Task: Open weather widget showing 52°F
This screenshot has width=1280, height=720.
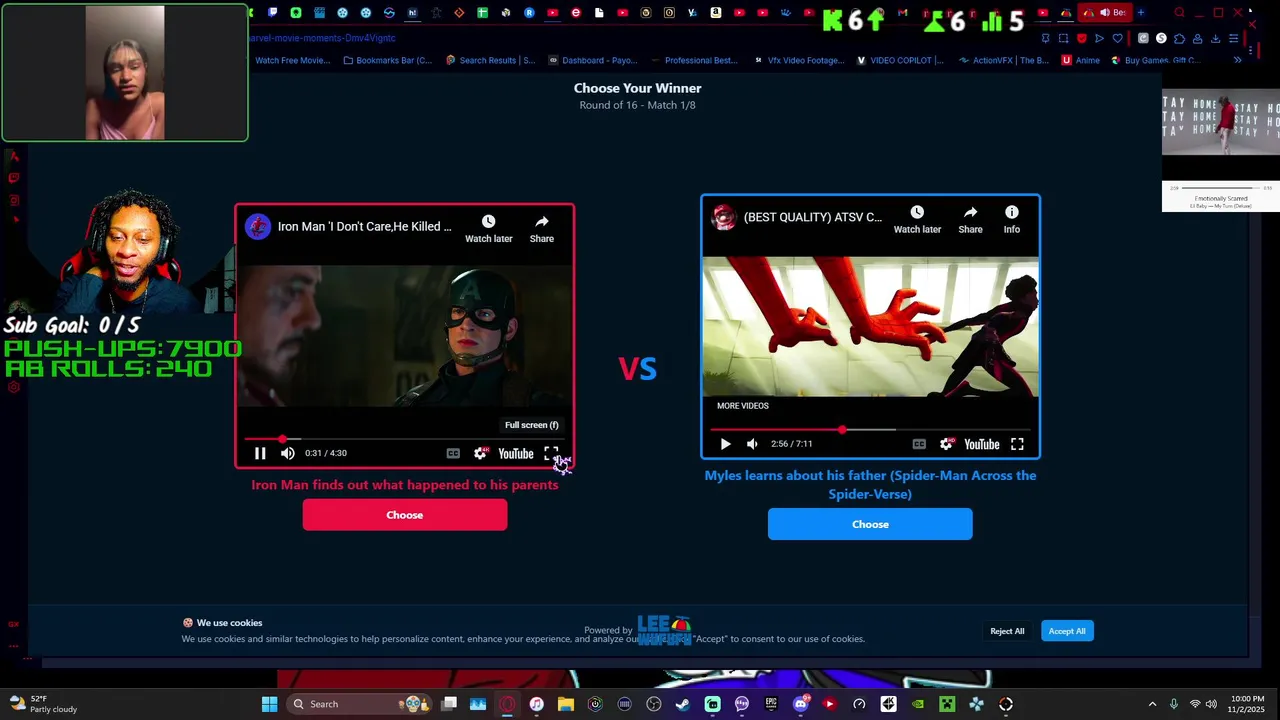Action: (42, 704)
